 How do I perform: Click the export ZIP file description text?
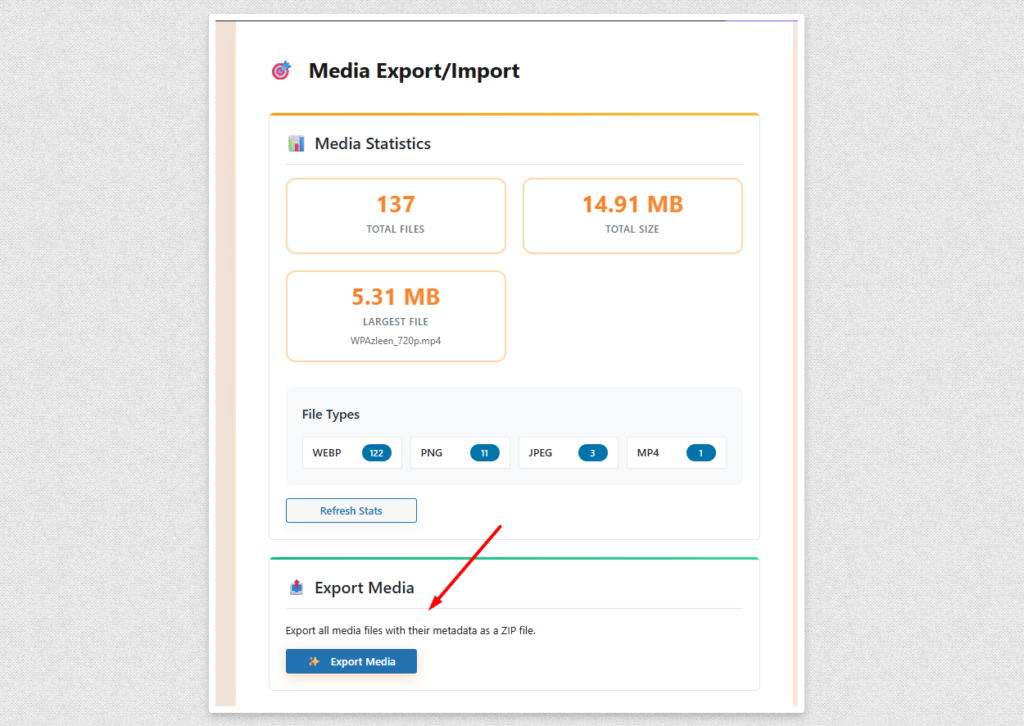(410, 631)
